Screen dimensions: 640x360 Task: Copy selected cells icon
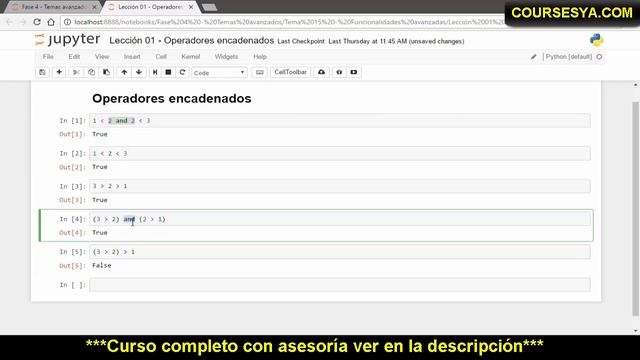tap(91, 72)
